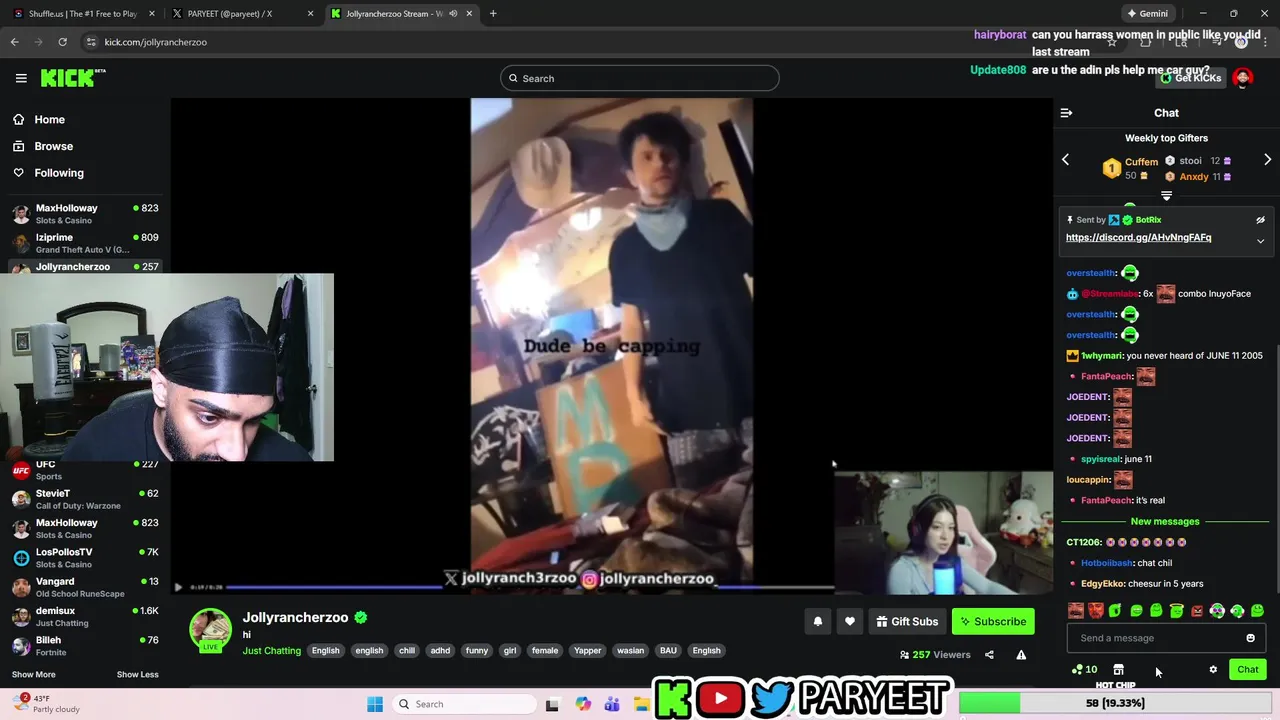Click the Subscribe button
Image resolution: width=1280 pixels, height=720 pixels.
(993, 621)
